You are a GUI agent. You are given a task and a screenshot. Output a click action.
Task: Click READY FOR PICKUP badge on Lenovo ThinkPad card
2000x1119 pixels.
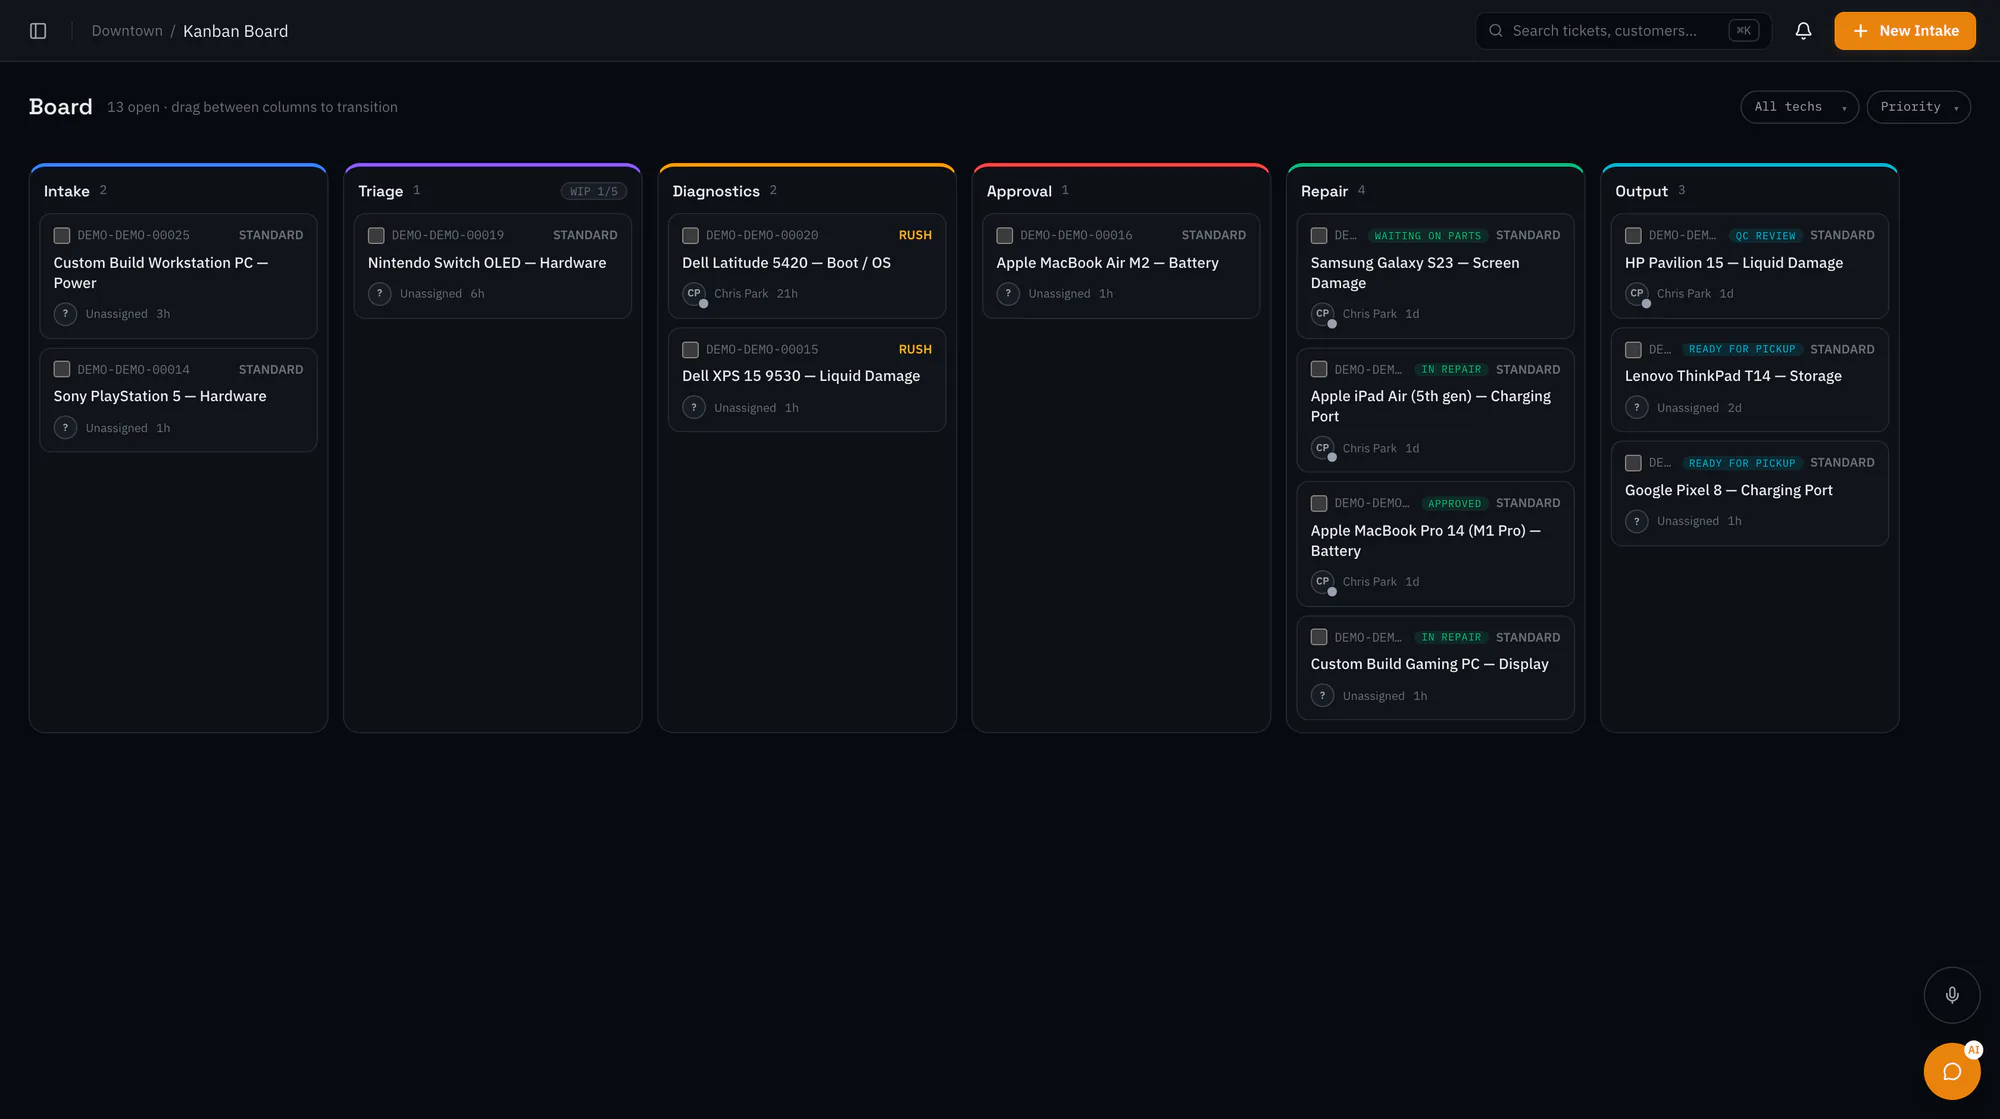pos(1741,350)
